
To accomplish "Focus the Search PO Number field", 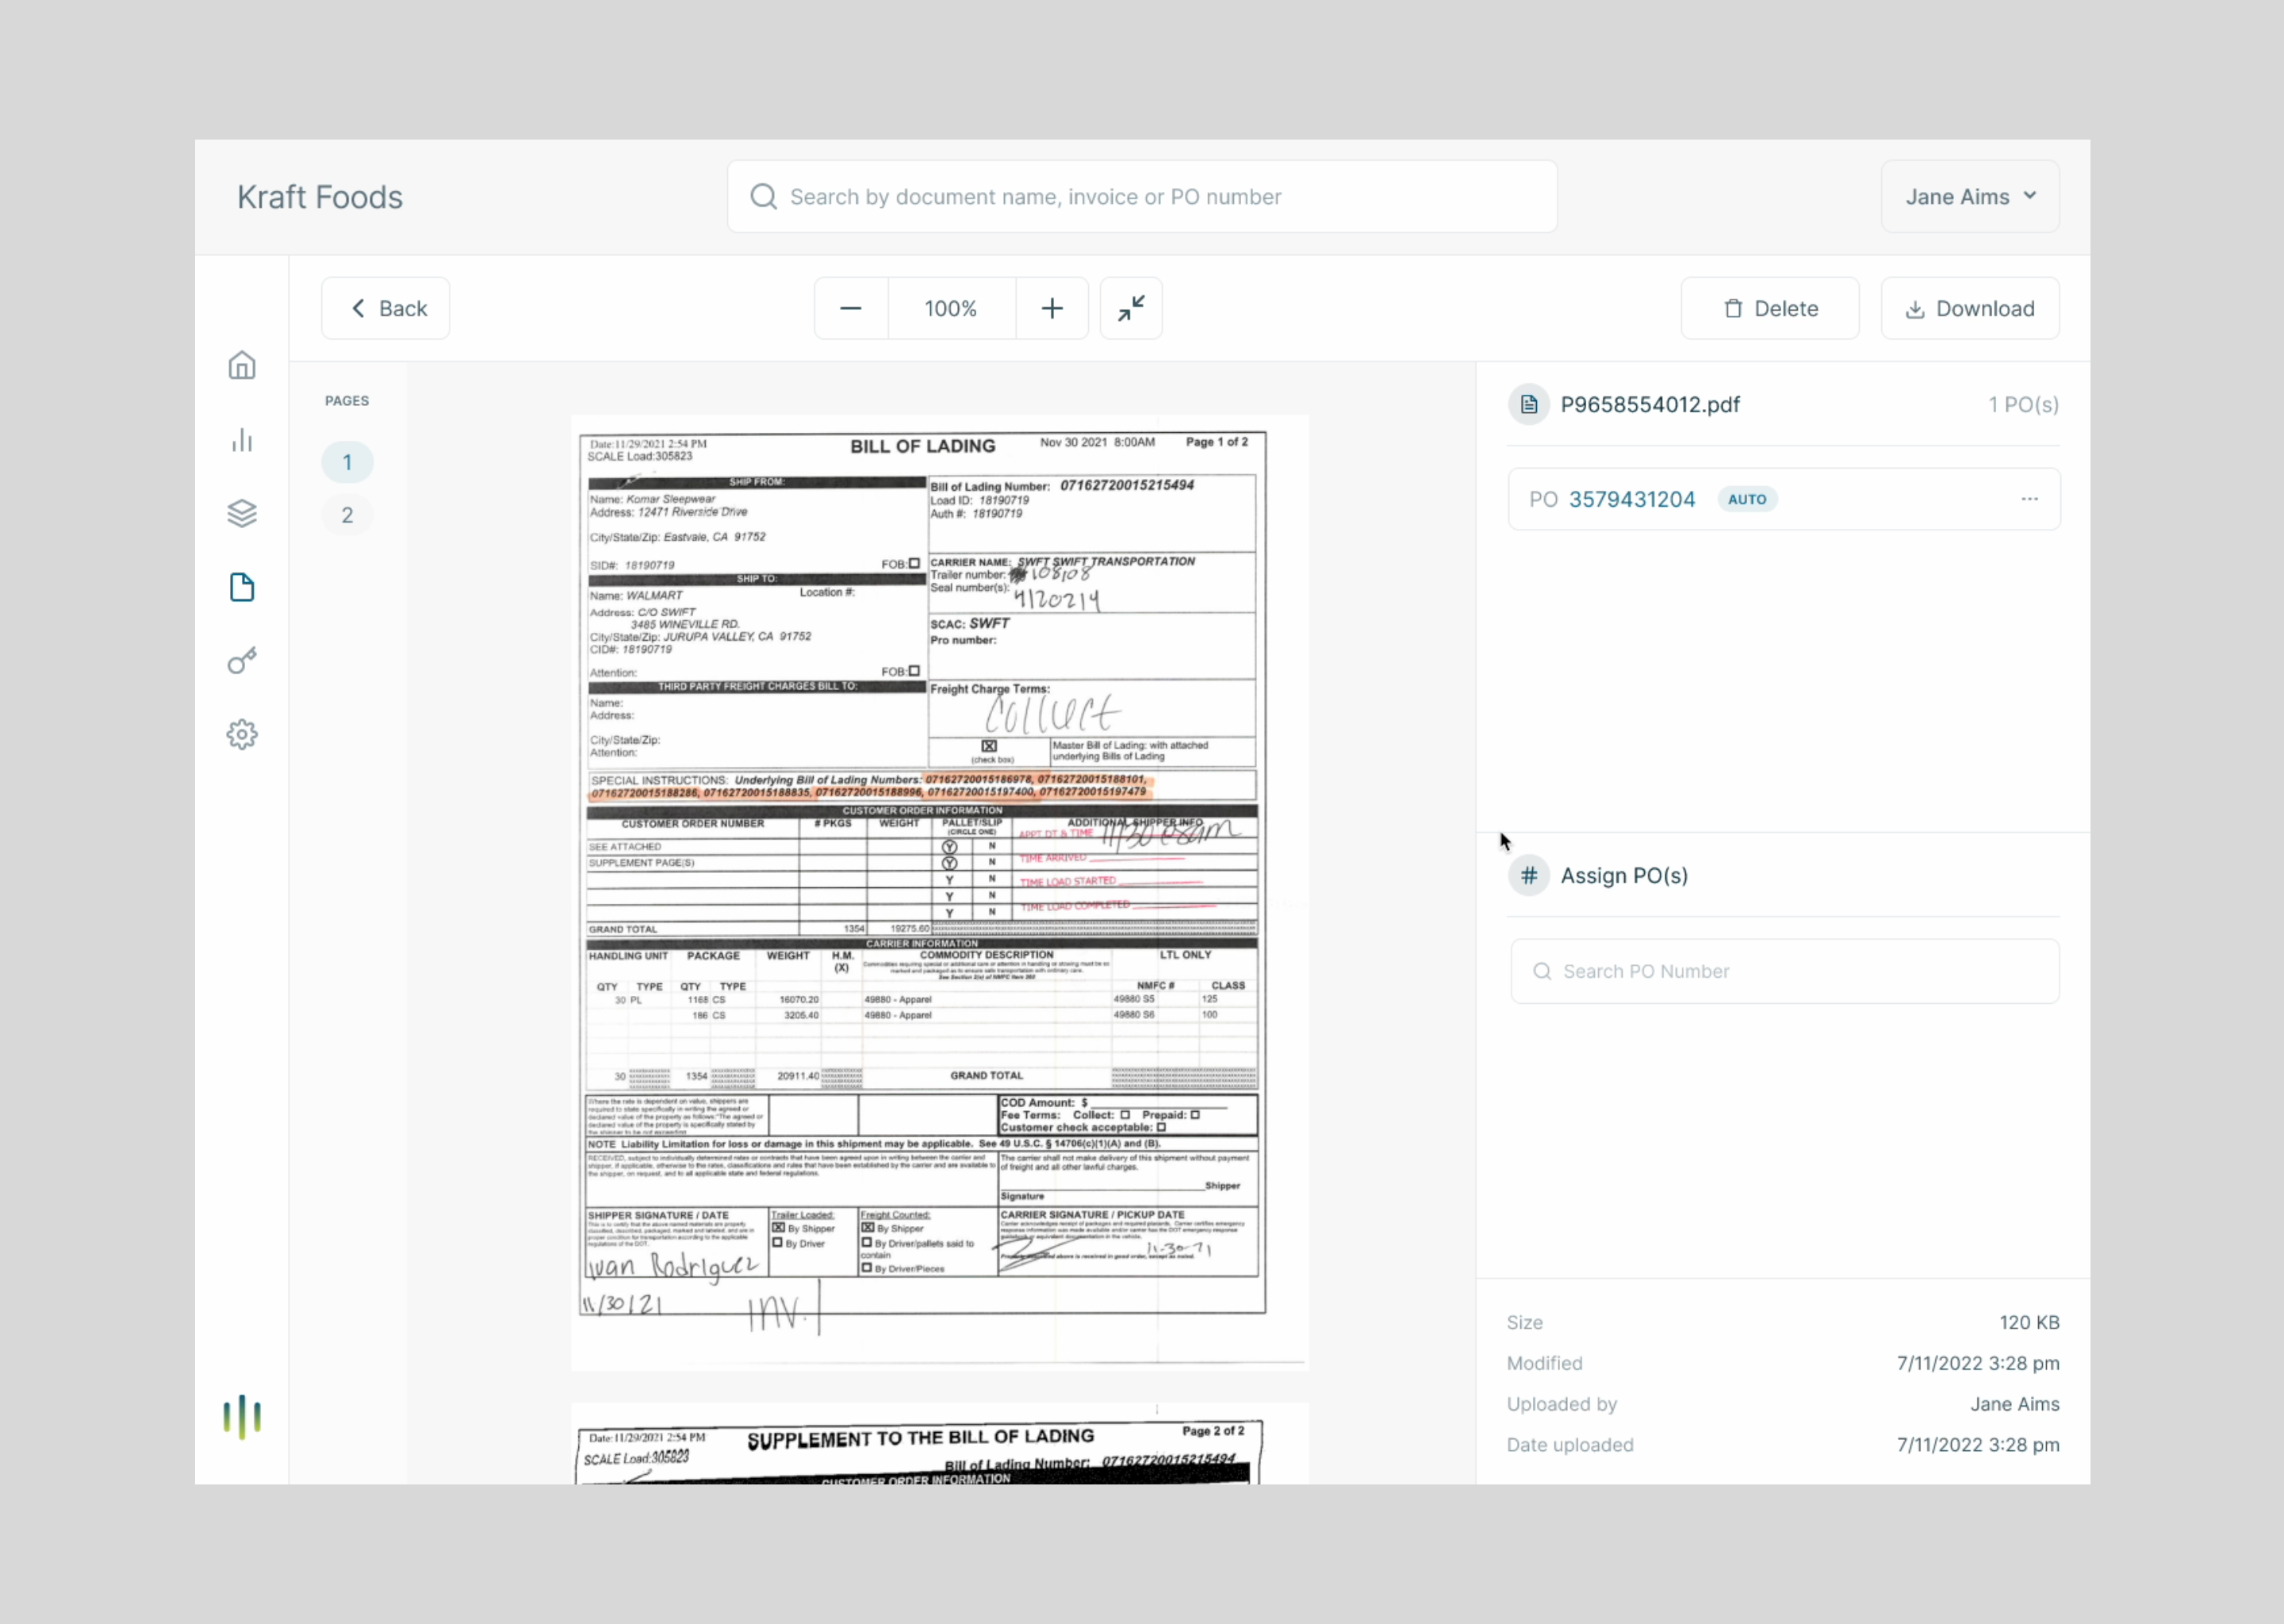I will coord(1785,971).
